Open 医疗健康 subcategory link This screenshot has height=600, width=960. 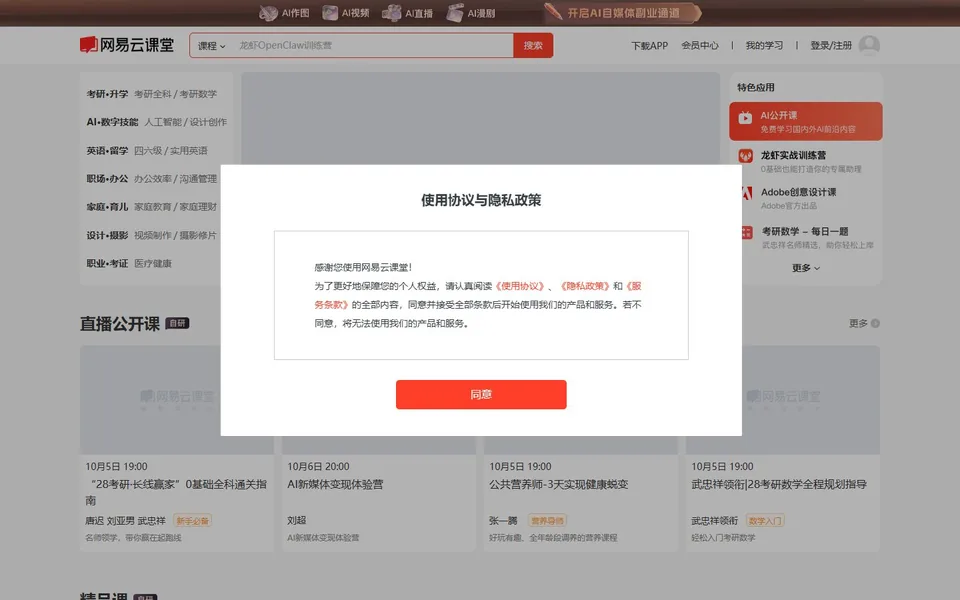pos(153,263)
